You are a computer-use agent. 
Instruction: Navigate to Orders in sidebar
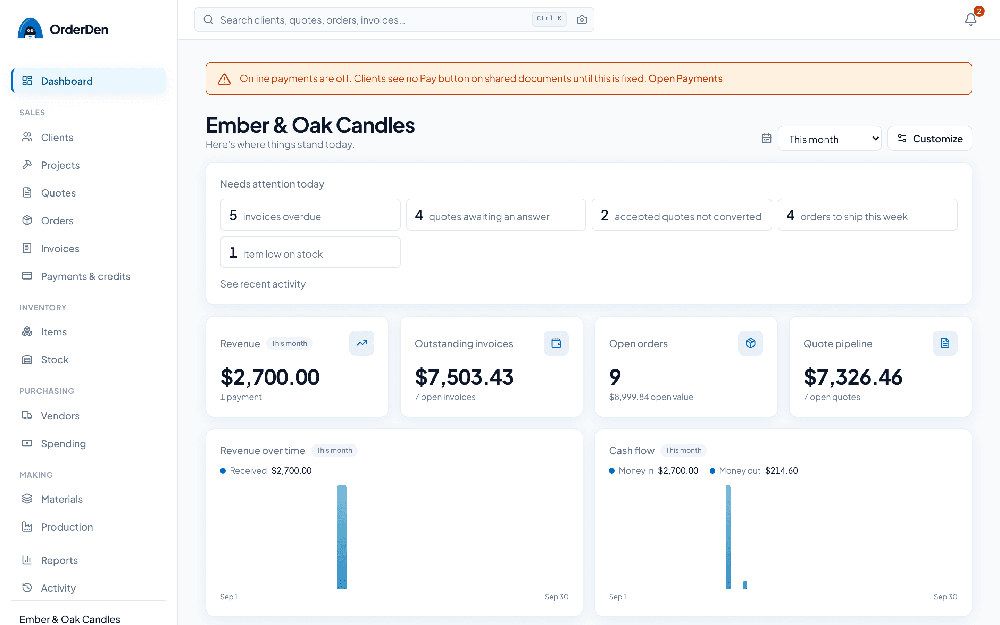(89, 220)
